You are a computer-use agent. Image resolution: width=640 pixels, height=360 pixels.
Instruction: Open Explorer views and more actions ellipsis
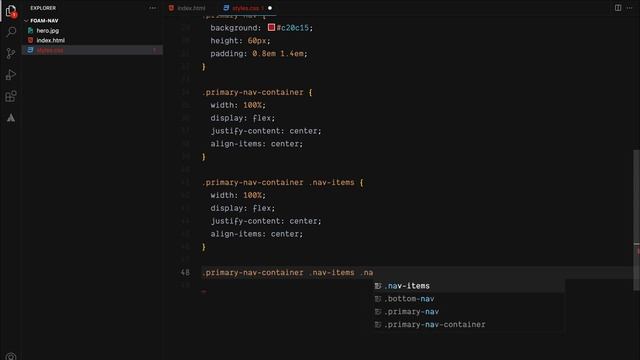(x=152, y=8)
